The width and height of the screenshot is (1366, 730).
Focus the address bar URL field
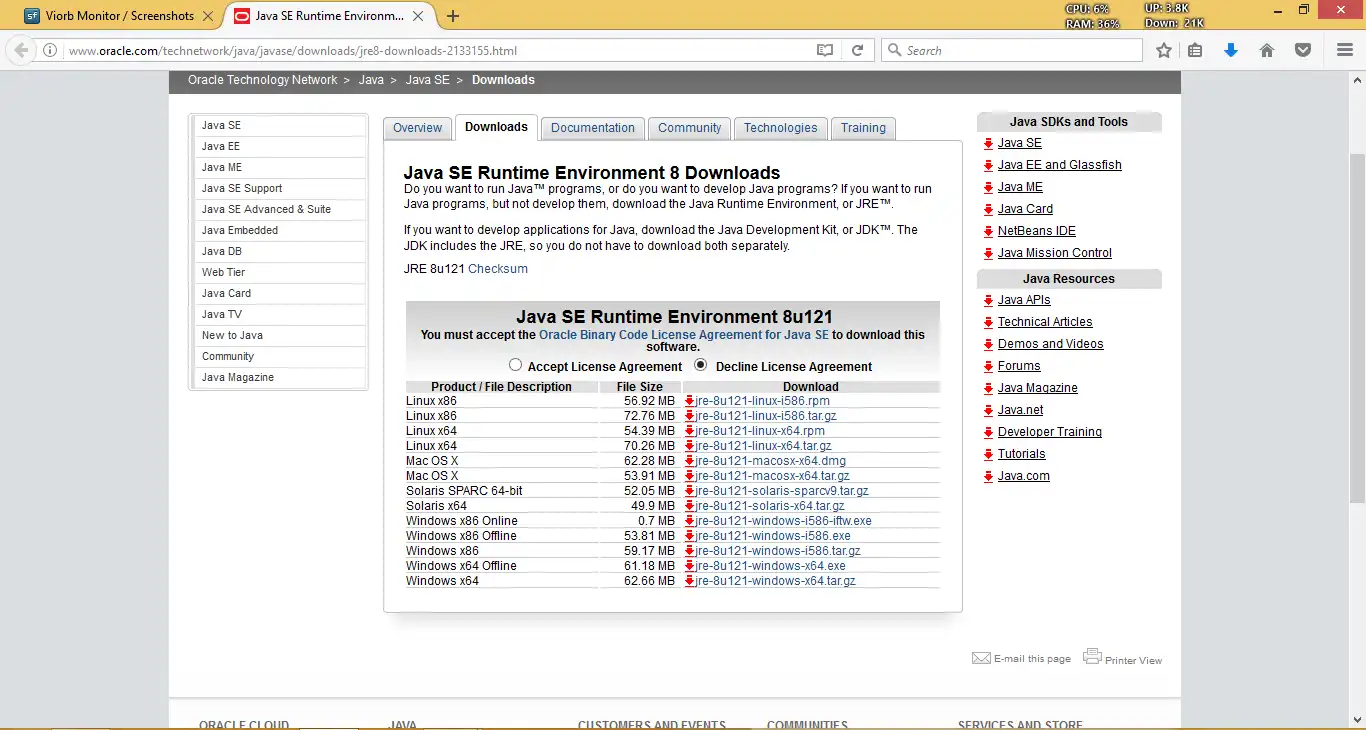click(x=440, y=50)
